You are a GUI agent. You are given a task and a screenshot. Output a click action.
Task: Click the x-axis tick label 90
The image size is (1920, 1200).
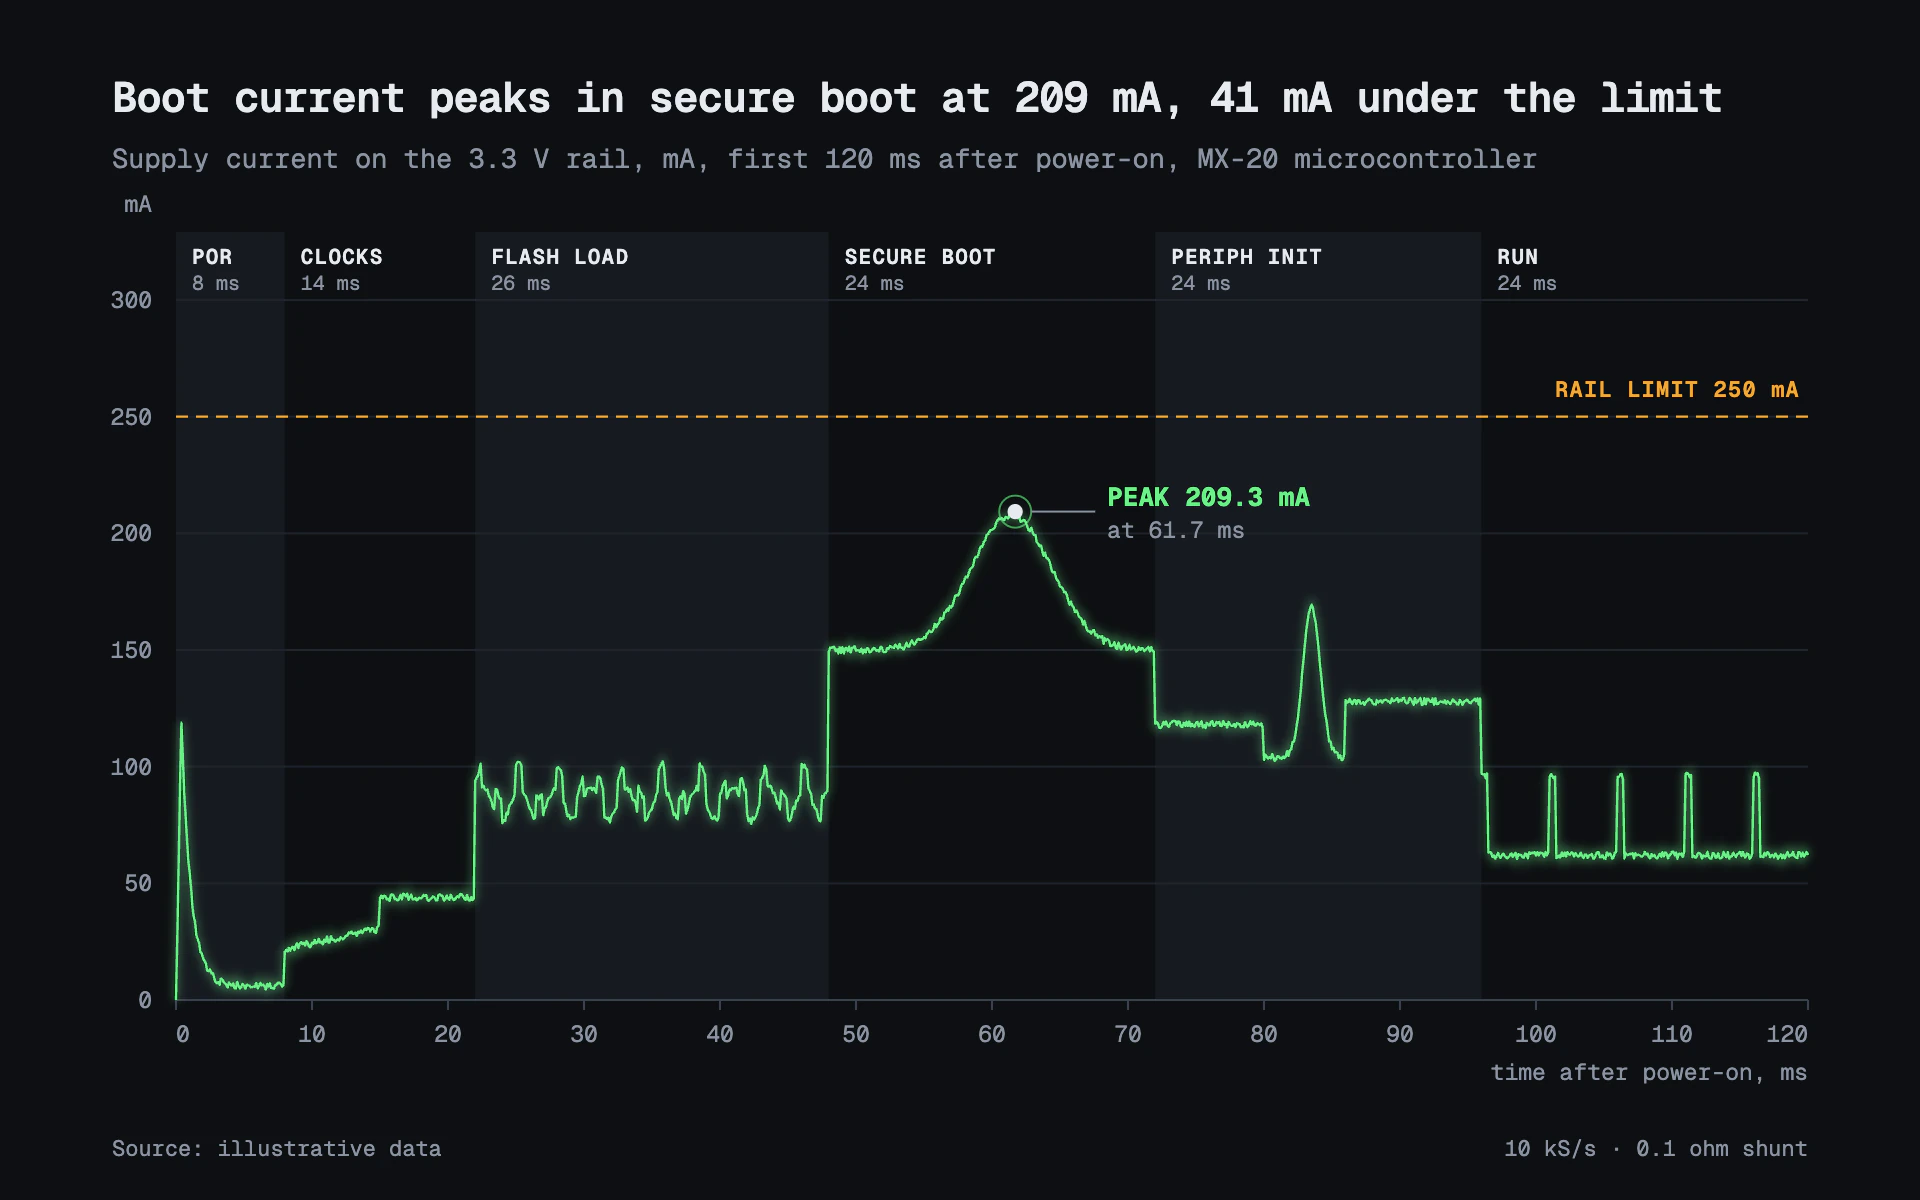[1400, 1034]
